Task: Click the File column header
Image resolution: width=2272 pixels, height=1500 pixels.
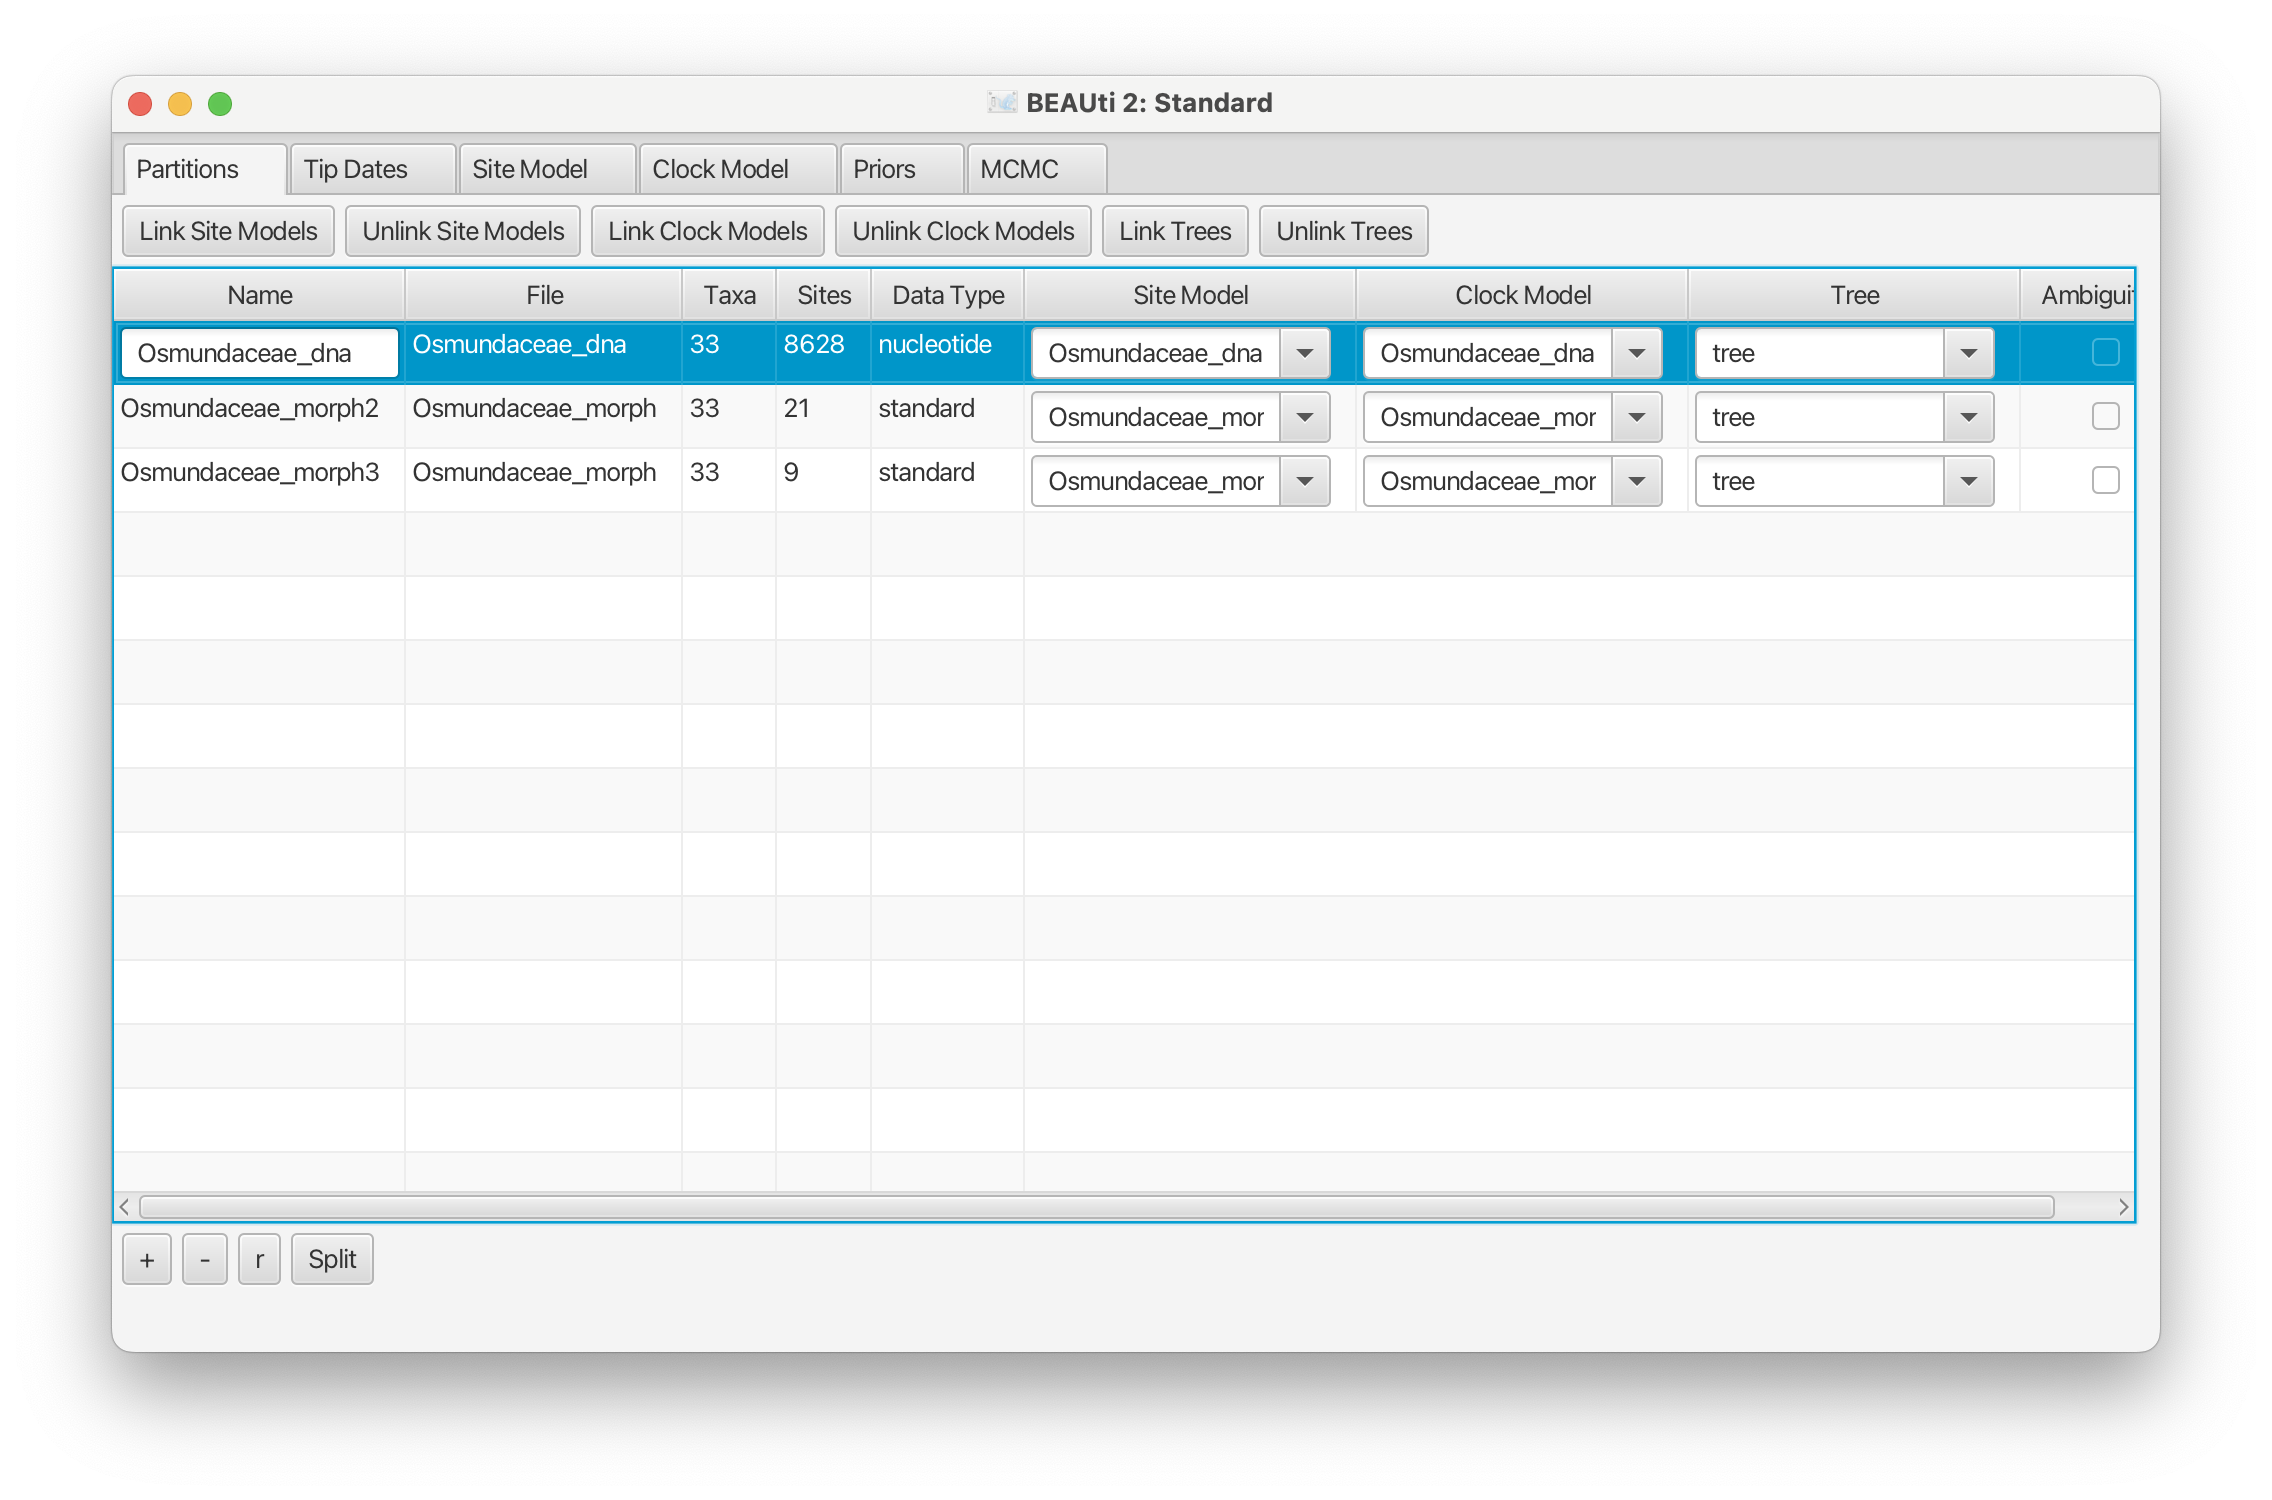Action: (x=544, y=295)
